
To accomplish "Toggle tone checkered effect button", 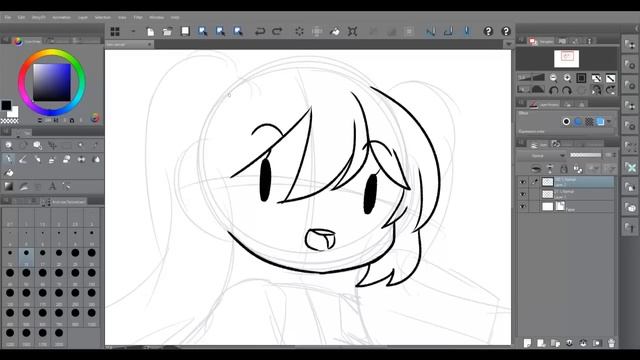I will (589, 121).
